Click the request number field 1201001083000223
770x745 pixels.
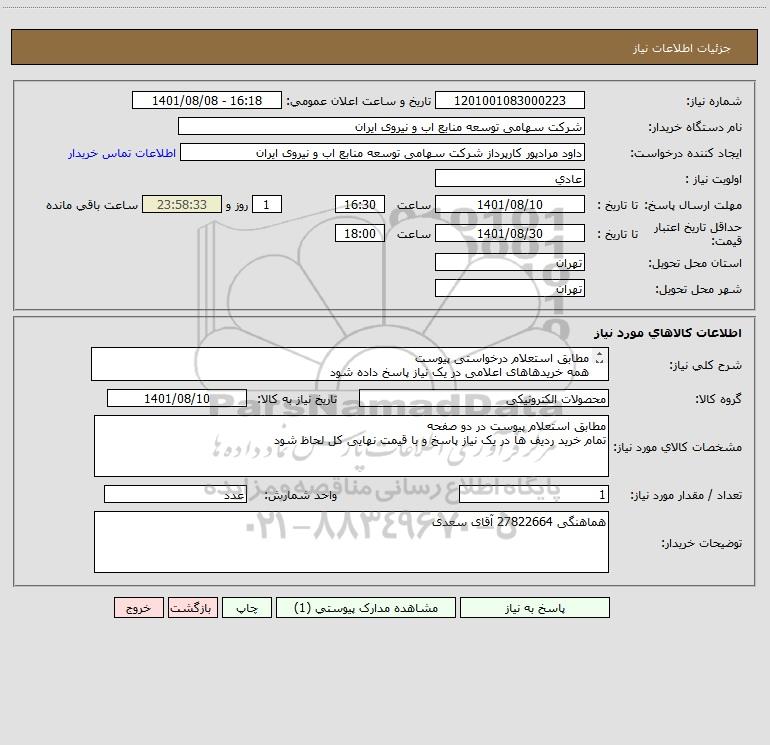click(510, 100)
